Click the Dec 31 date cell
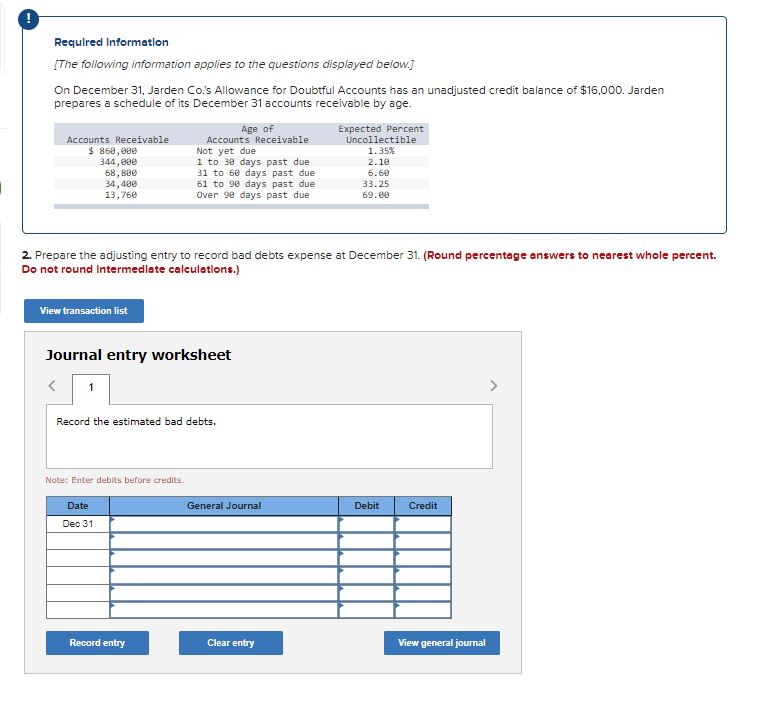 [x=78, y=524]
